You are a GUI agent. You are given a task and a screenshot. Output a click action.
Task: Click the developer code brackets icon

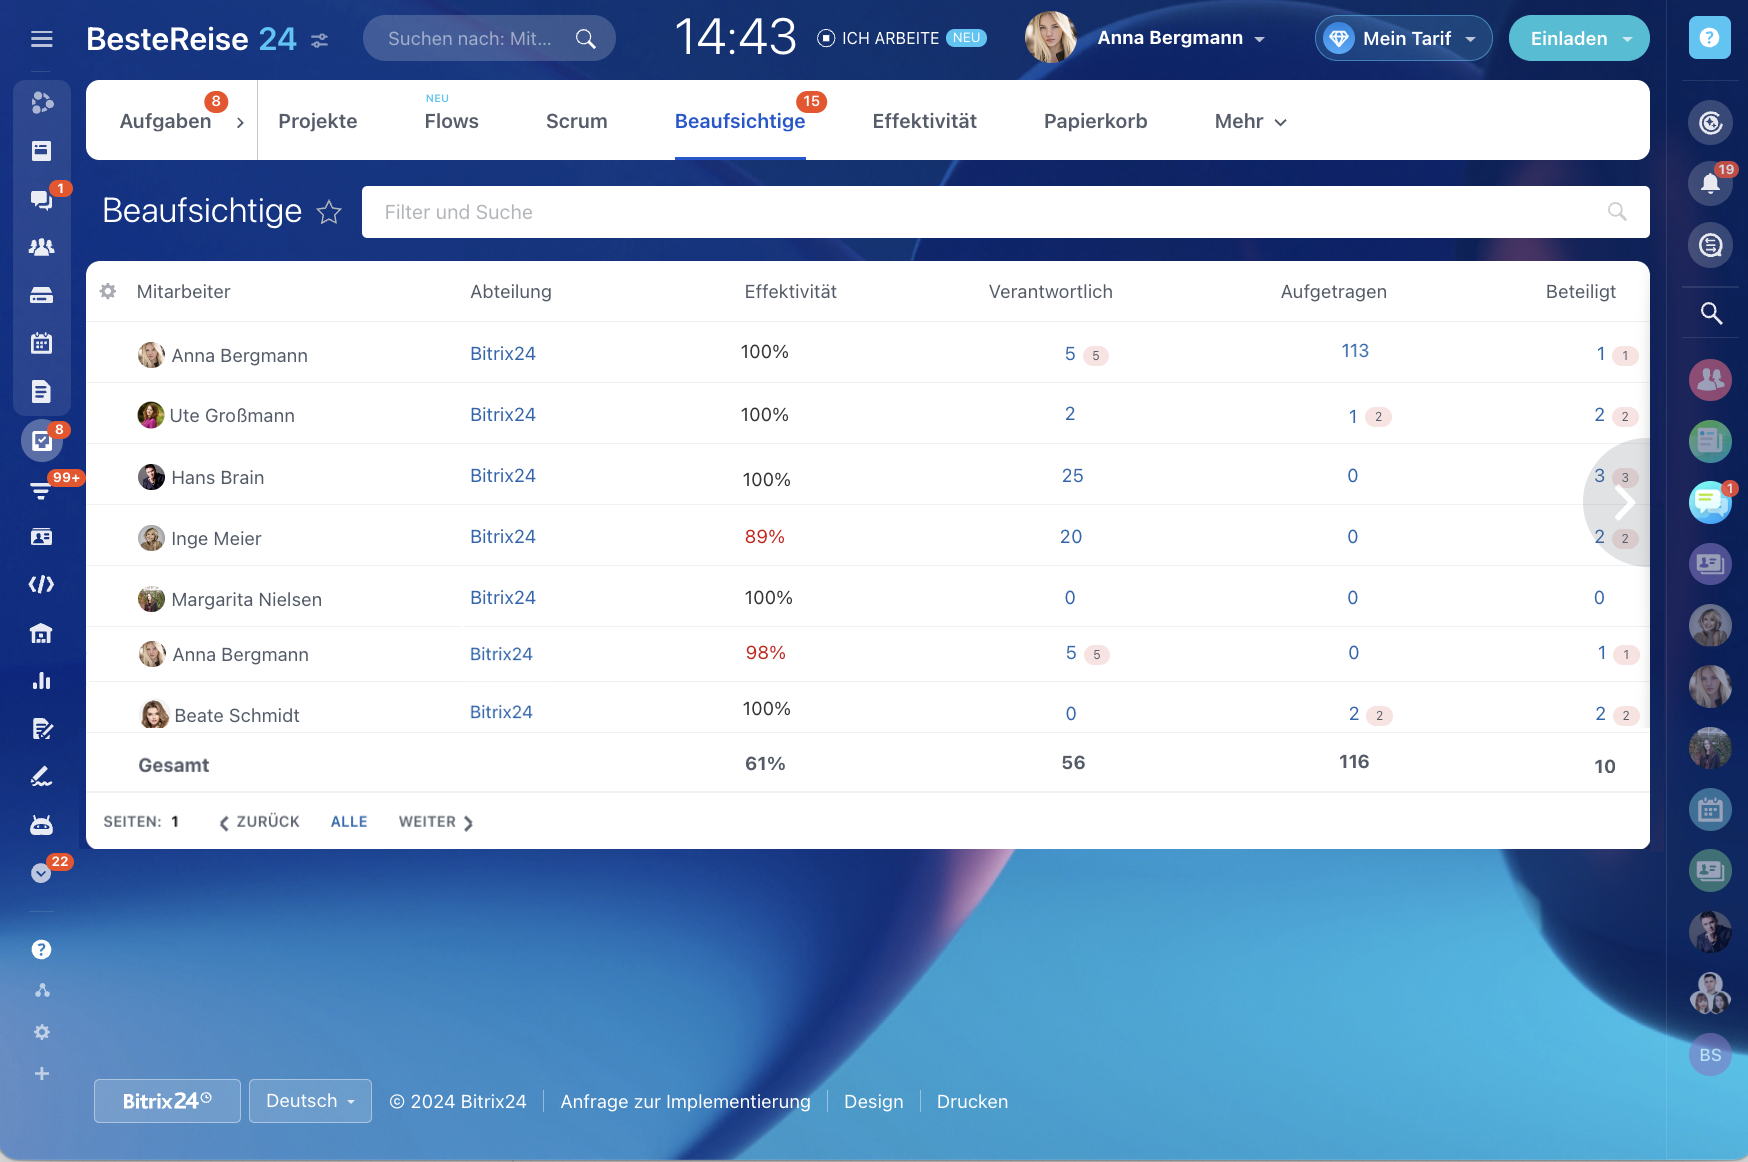[x=41, y=584]
